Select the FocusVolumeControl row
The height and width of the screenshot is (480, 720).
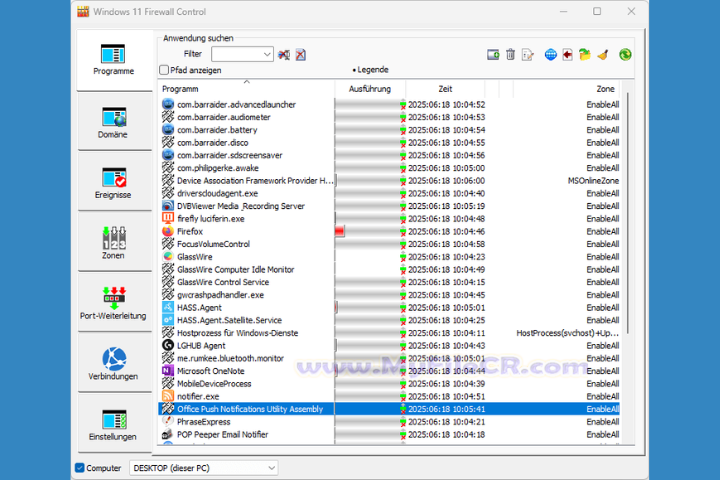pyautogui.click(x=389, y=244)
